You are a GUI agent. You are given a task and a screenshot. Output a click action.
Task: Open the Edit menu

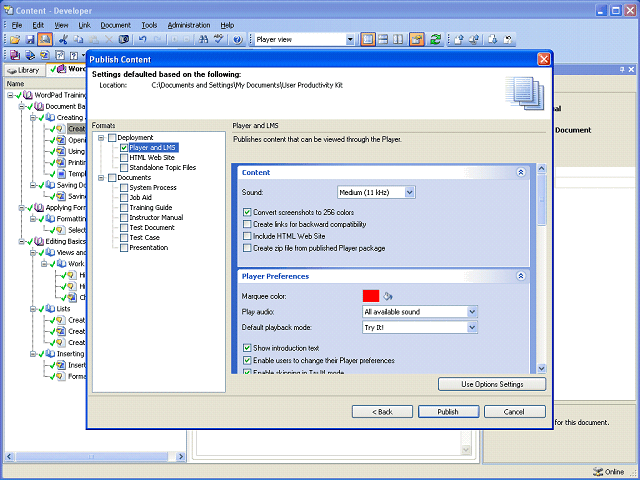point(38,25)
